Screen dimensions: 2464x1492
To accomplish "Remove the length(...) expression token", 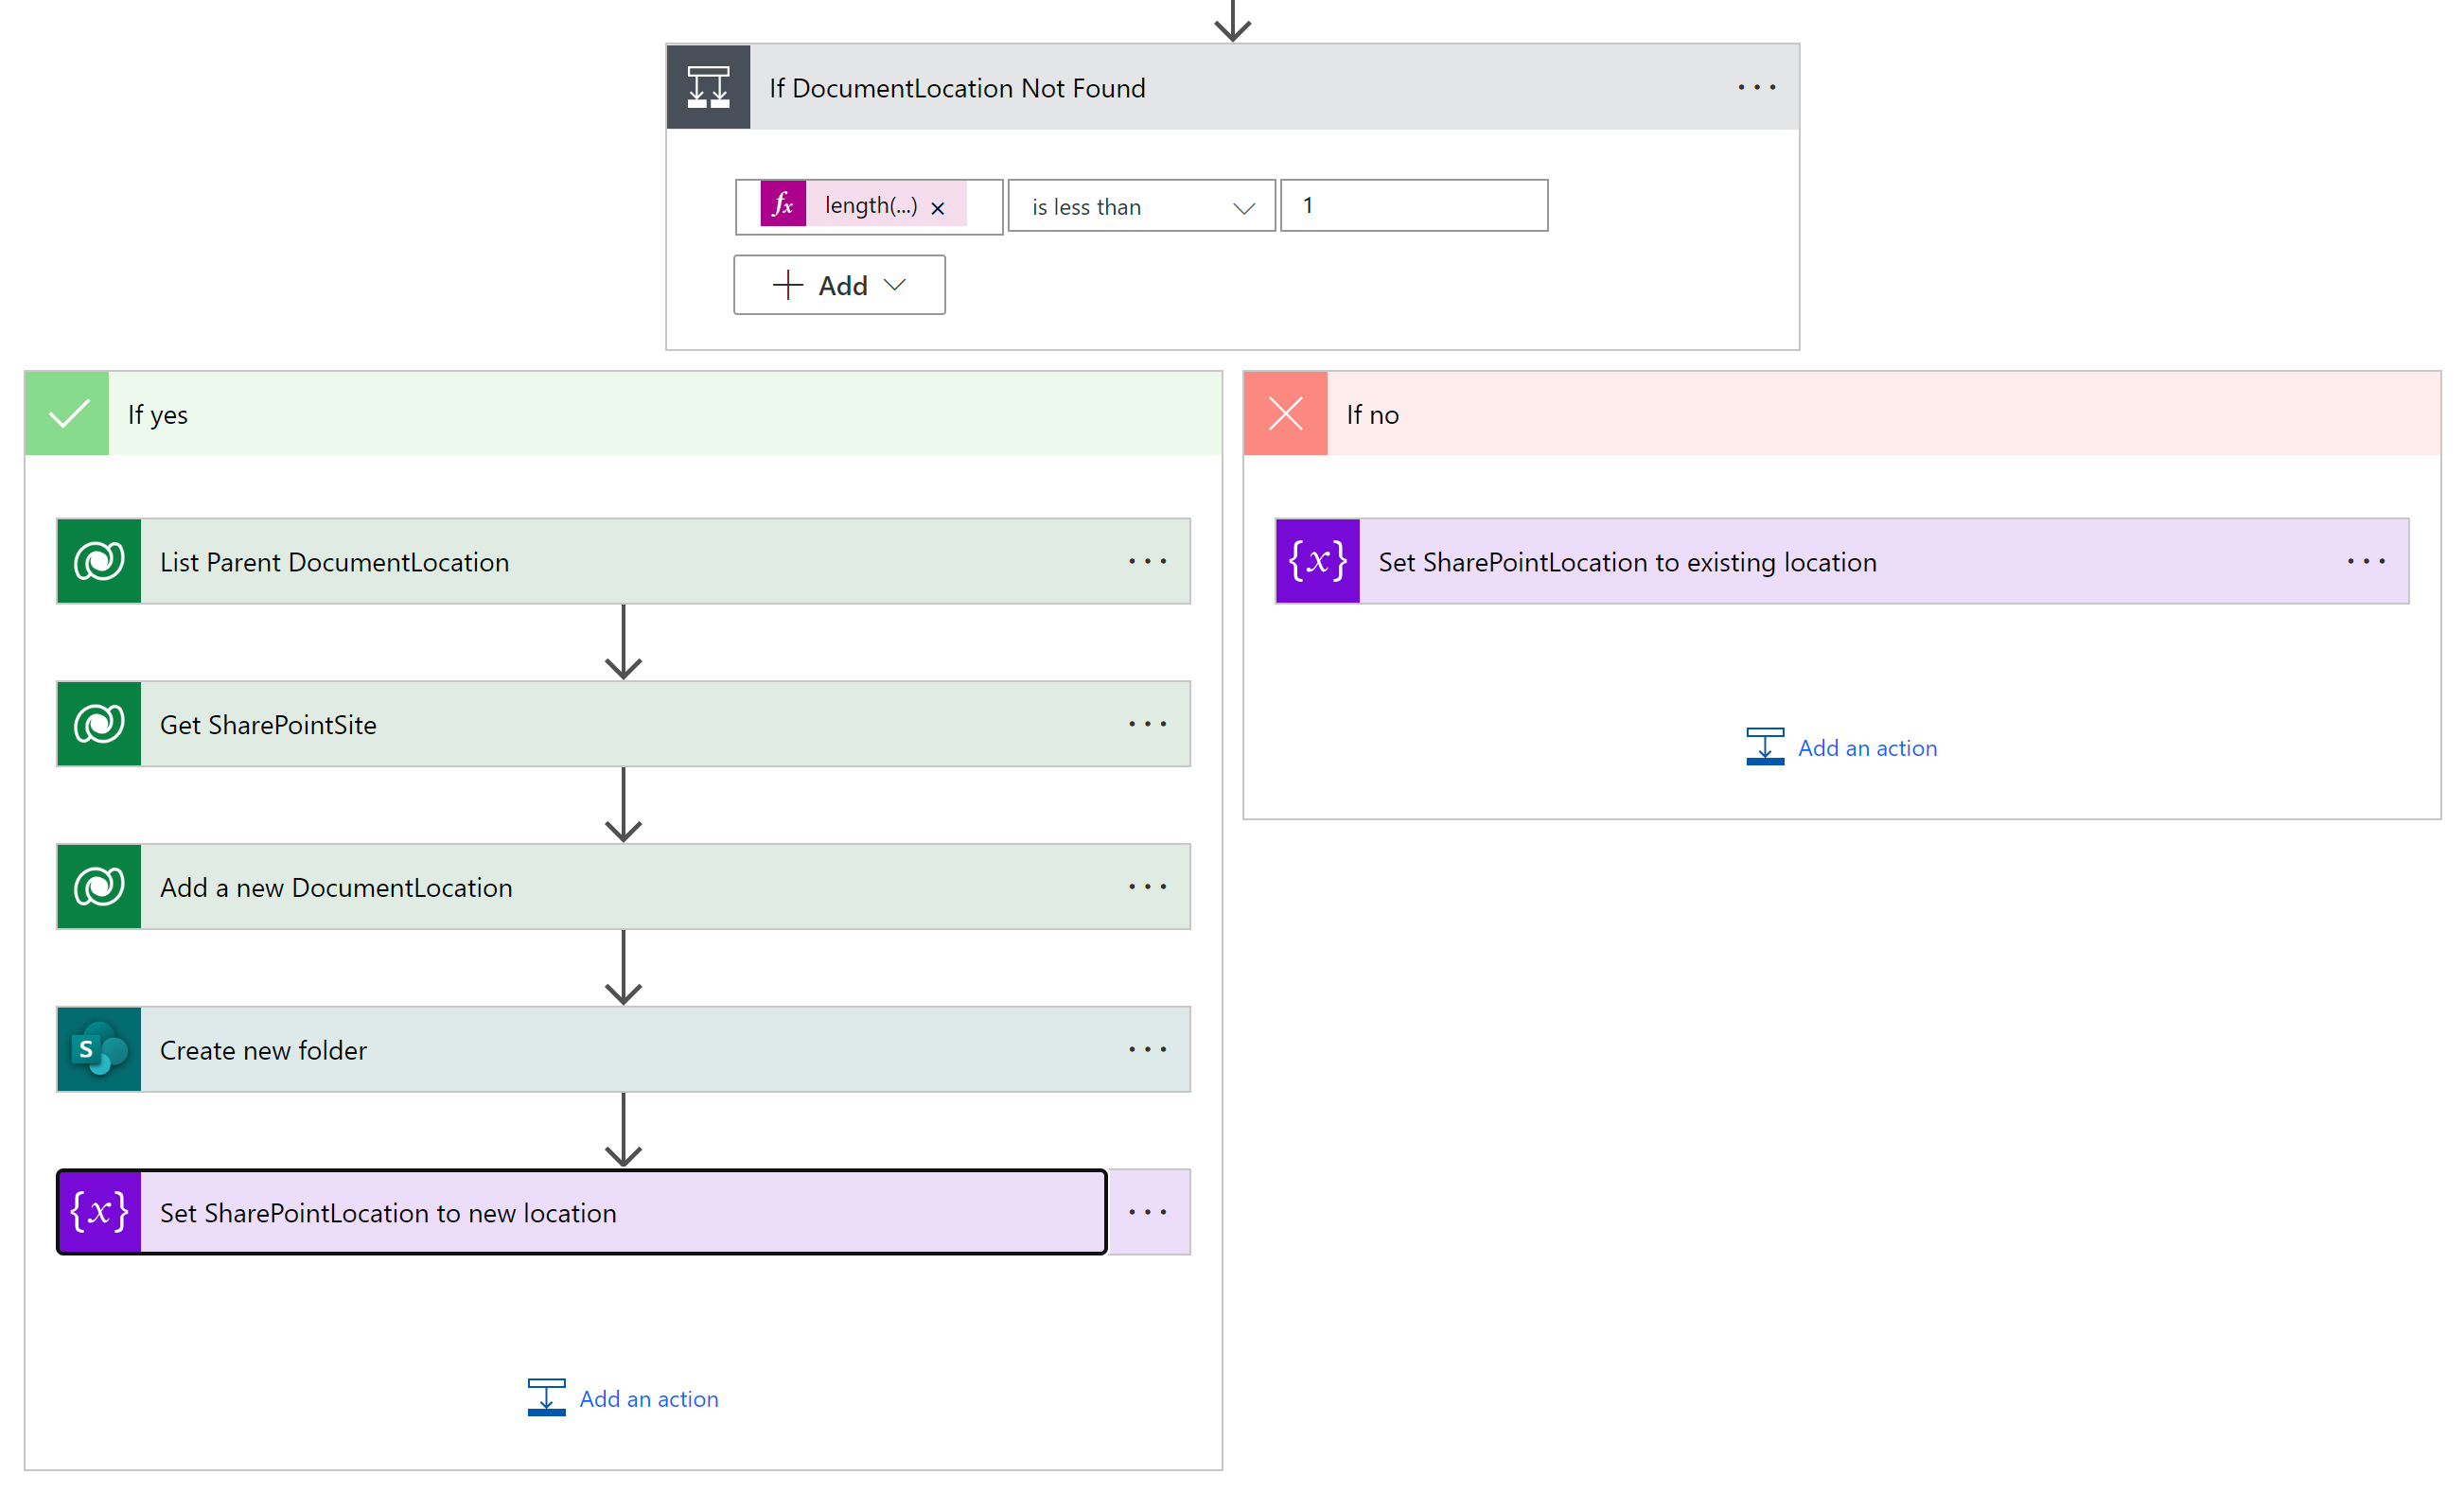I will click(937, 208).
